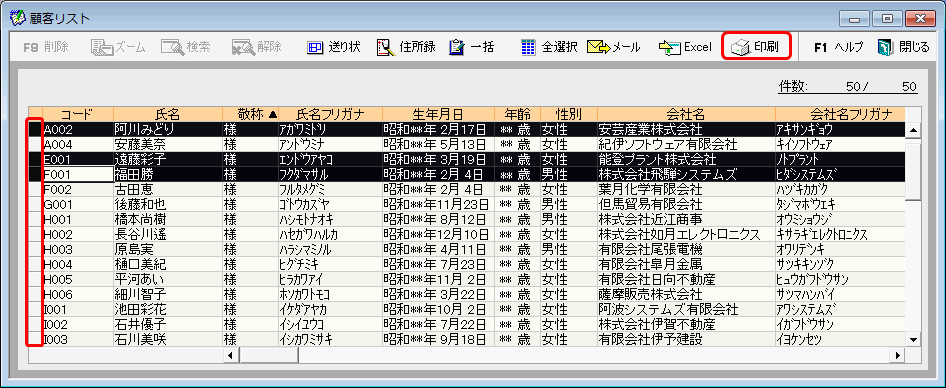The height and width of the screenshot is (388, 946).
Task: Click company cell 但馬貿易有限会社
Action: click(x=687, y=204)
